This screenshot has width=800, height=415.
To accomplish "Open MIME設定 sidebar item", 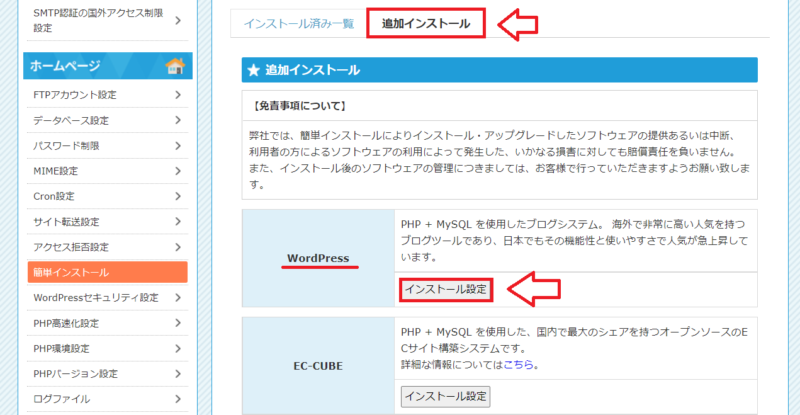I will [x=107, y=171].
